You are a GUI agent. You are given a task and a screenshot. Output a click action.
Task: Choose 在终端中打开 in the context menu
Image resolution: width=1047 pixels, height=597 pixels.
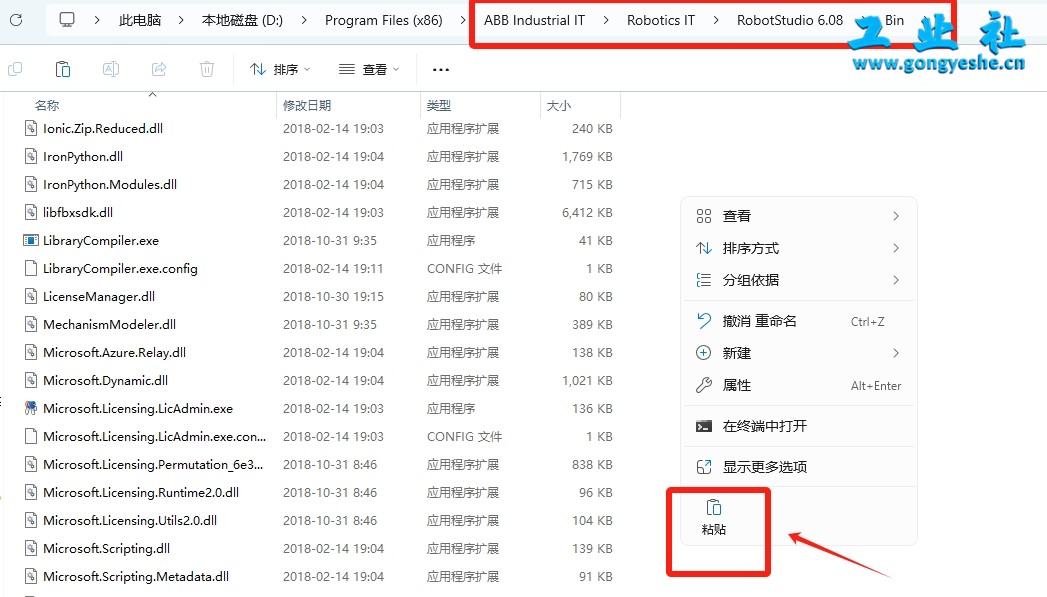click(799, 426)
